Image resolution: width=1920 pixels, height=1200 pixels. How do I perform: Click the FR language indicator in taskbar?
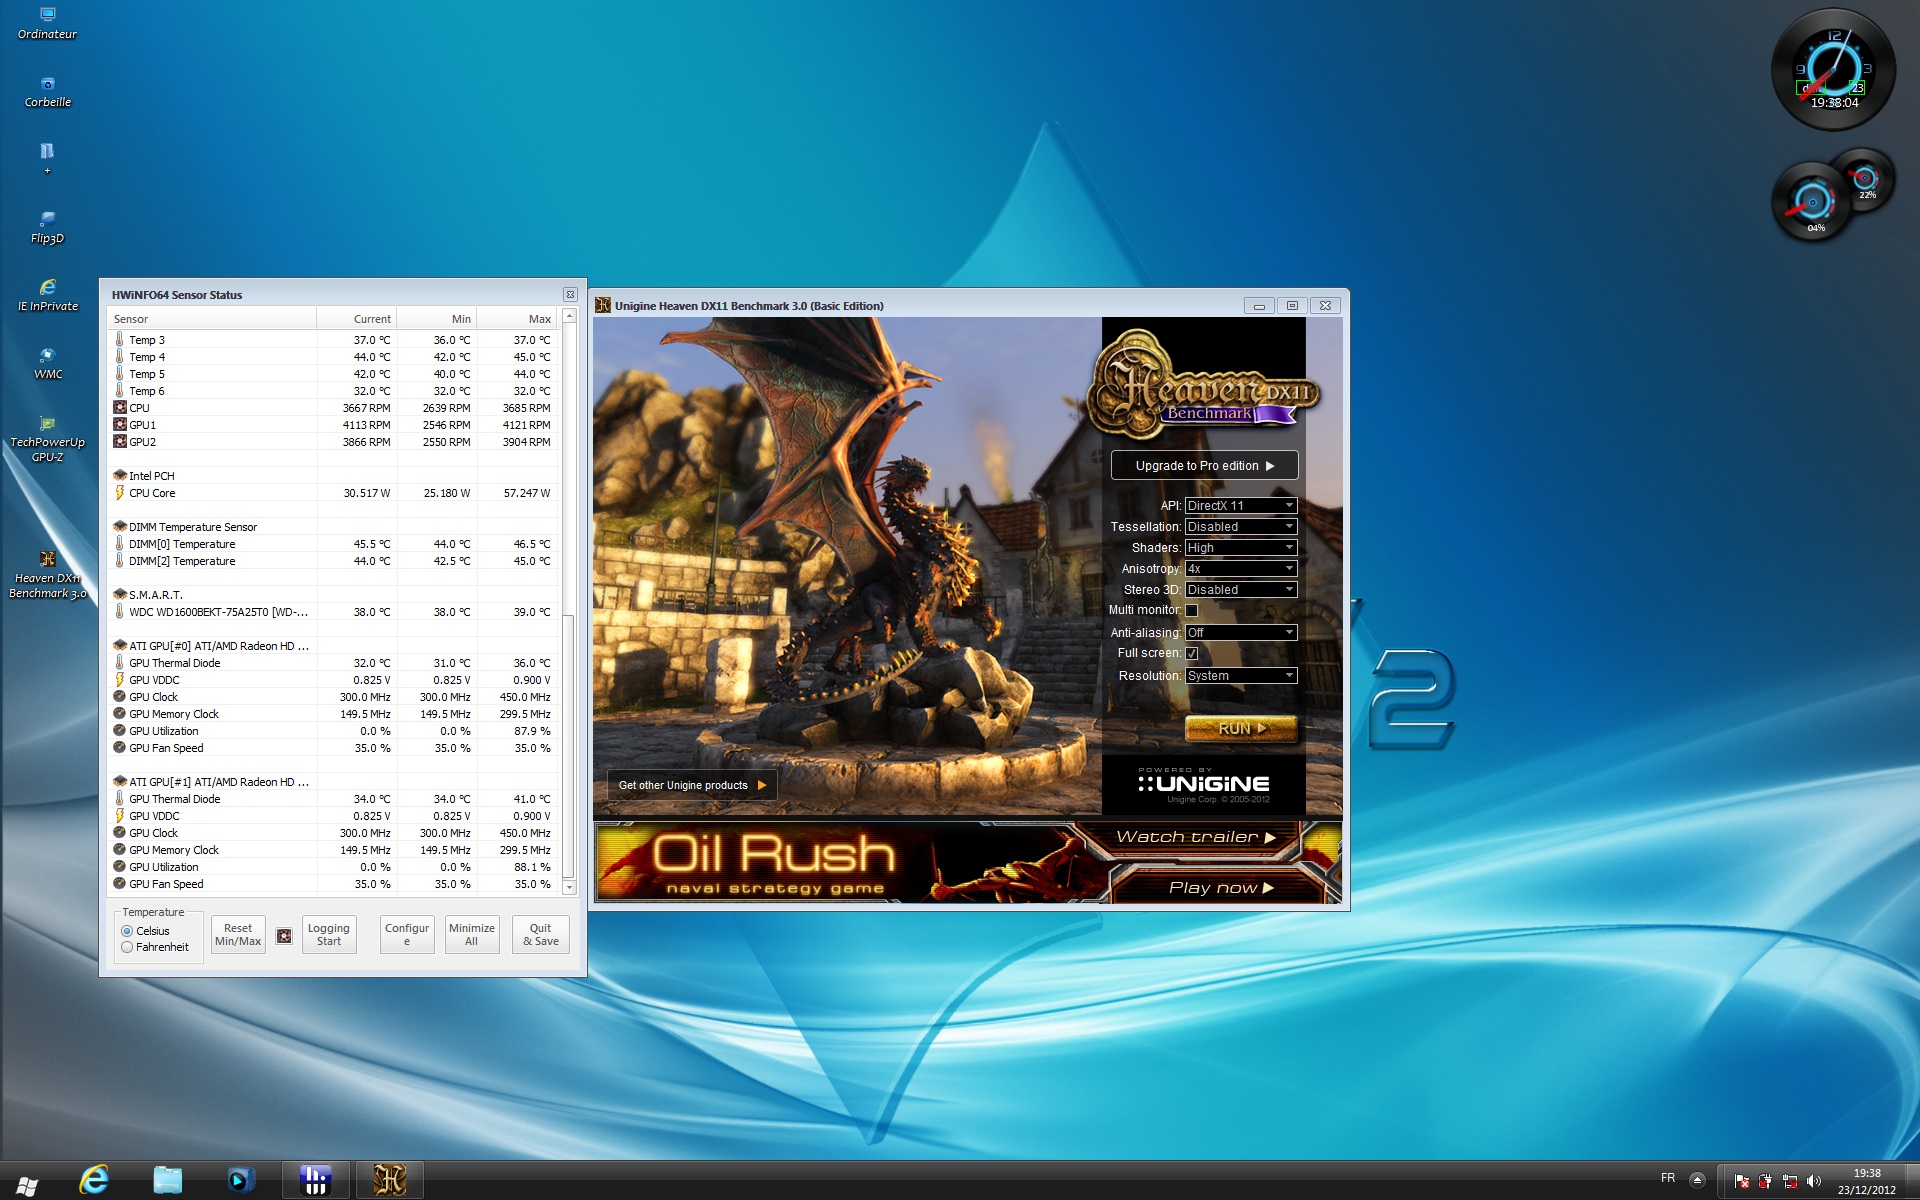pyautogui.click(x=1667, y=1178)
